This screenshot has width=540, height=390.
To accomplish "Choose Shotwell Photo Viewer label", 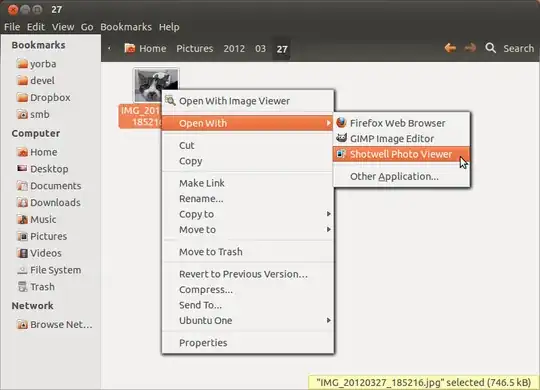I will click(401, 154).
